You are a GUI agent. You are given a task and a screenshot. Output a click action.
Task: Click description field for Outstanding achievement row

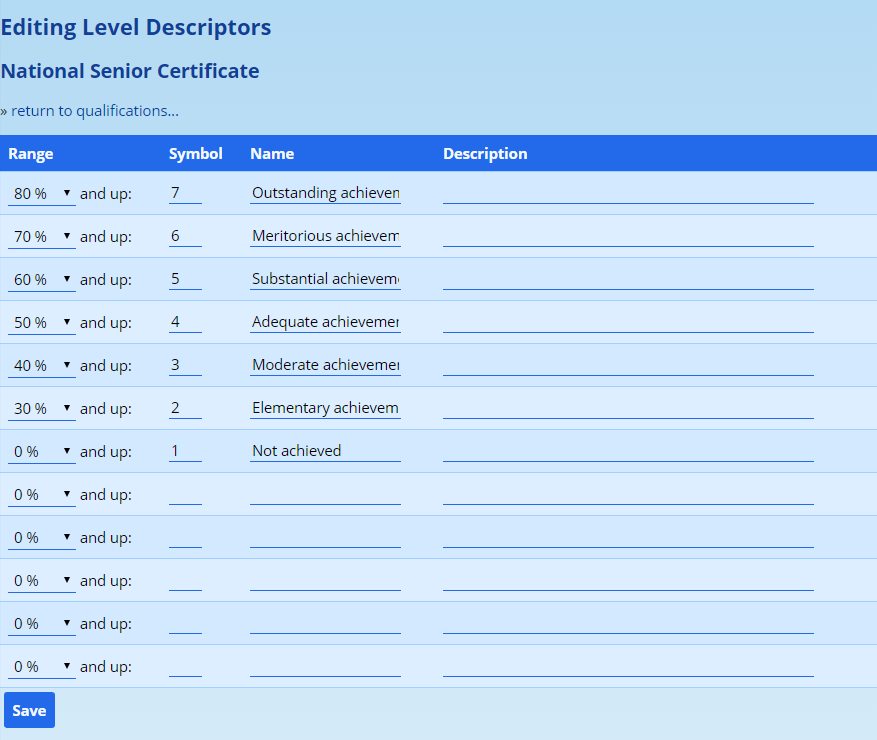tap(628, 193)
